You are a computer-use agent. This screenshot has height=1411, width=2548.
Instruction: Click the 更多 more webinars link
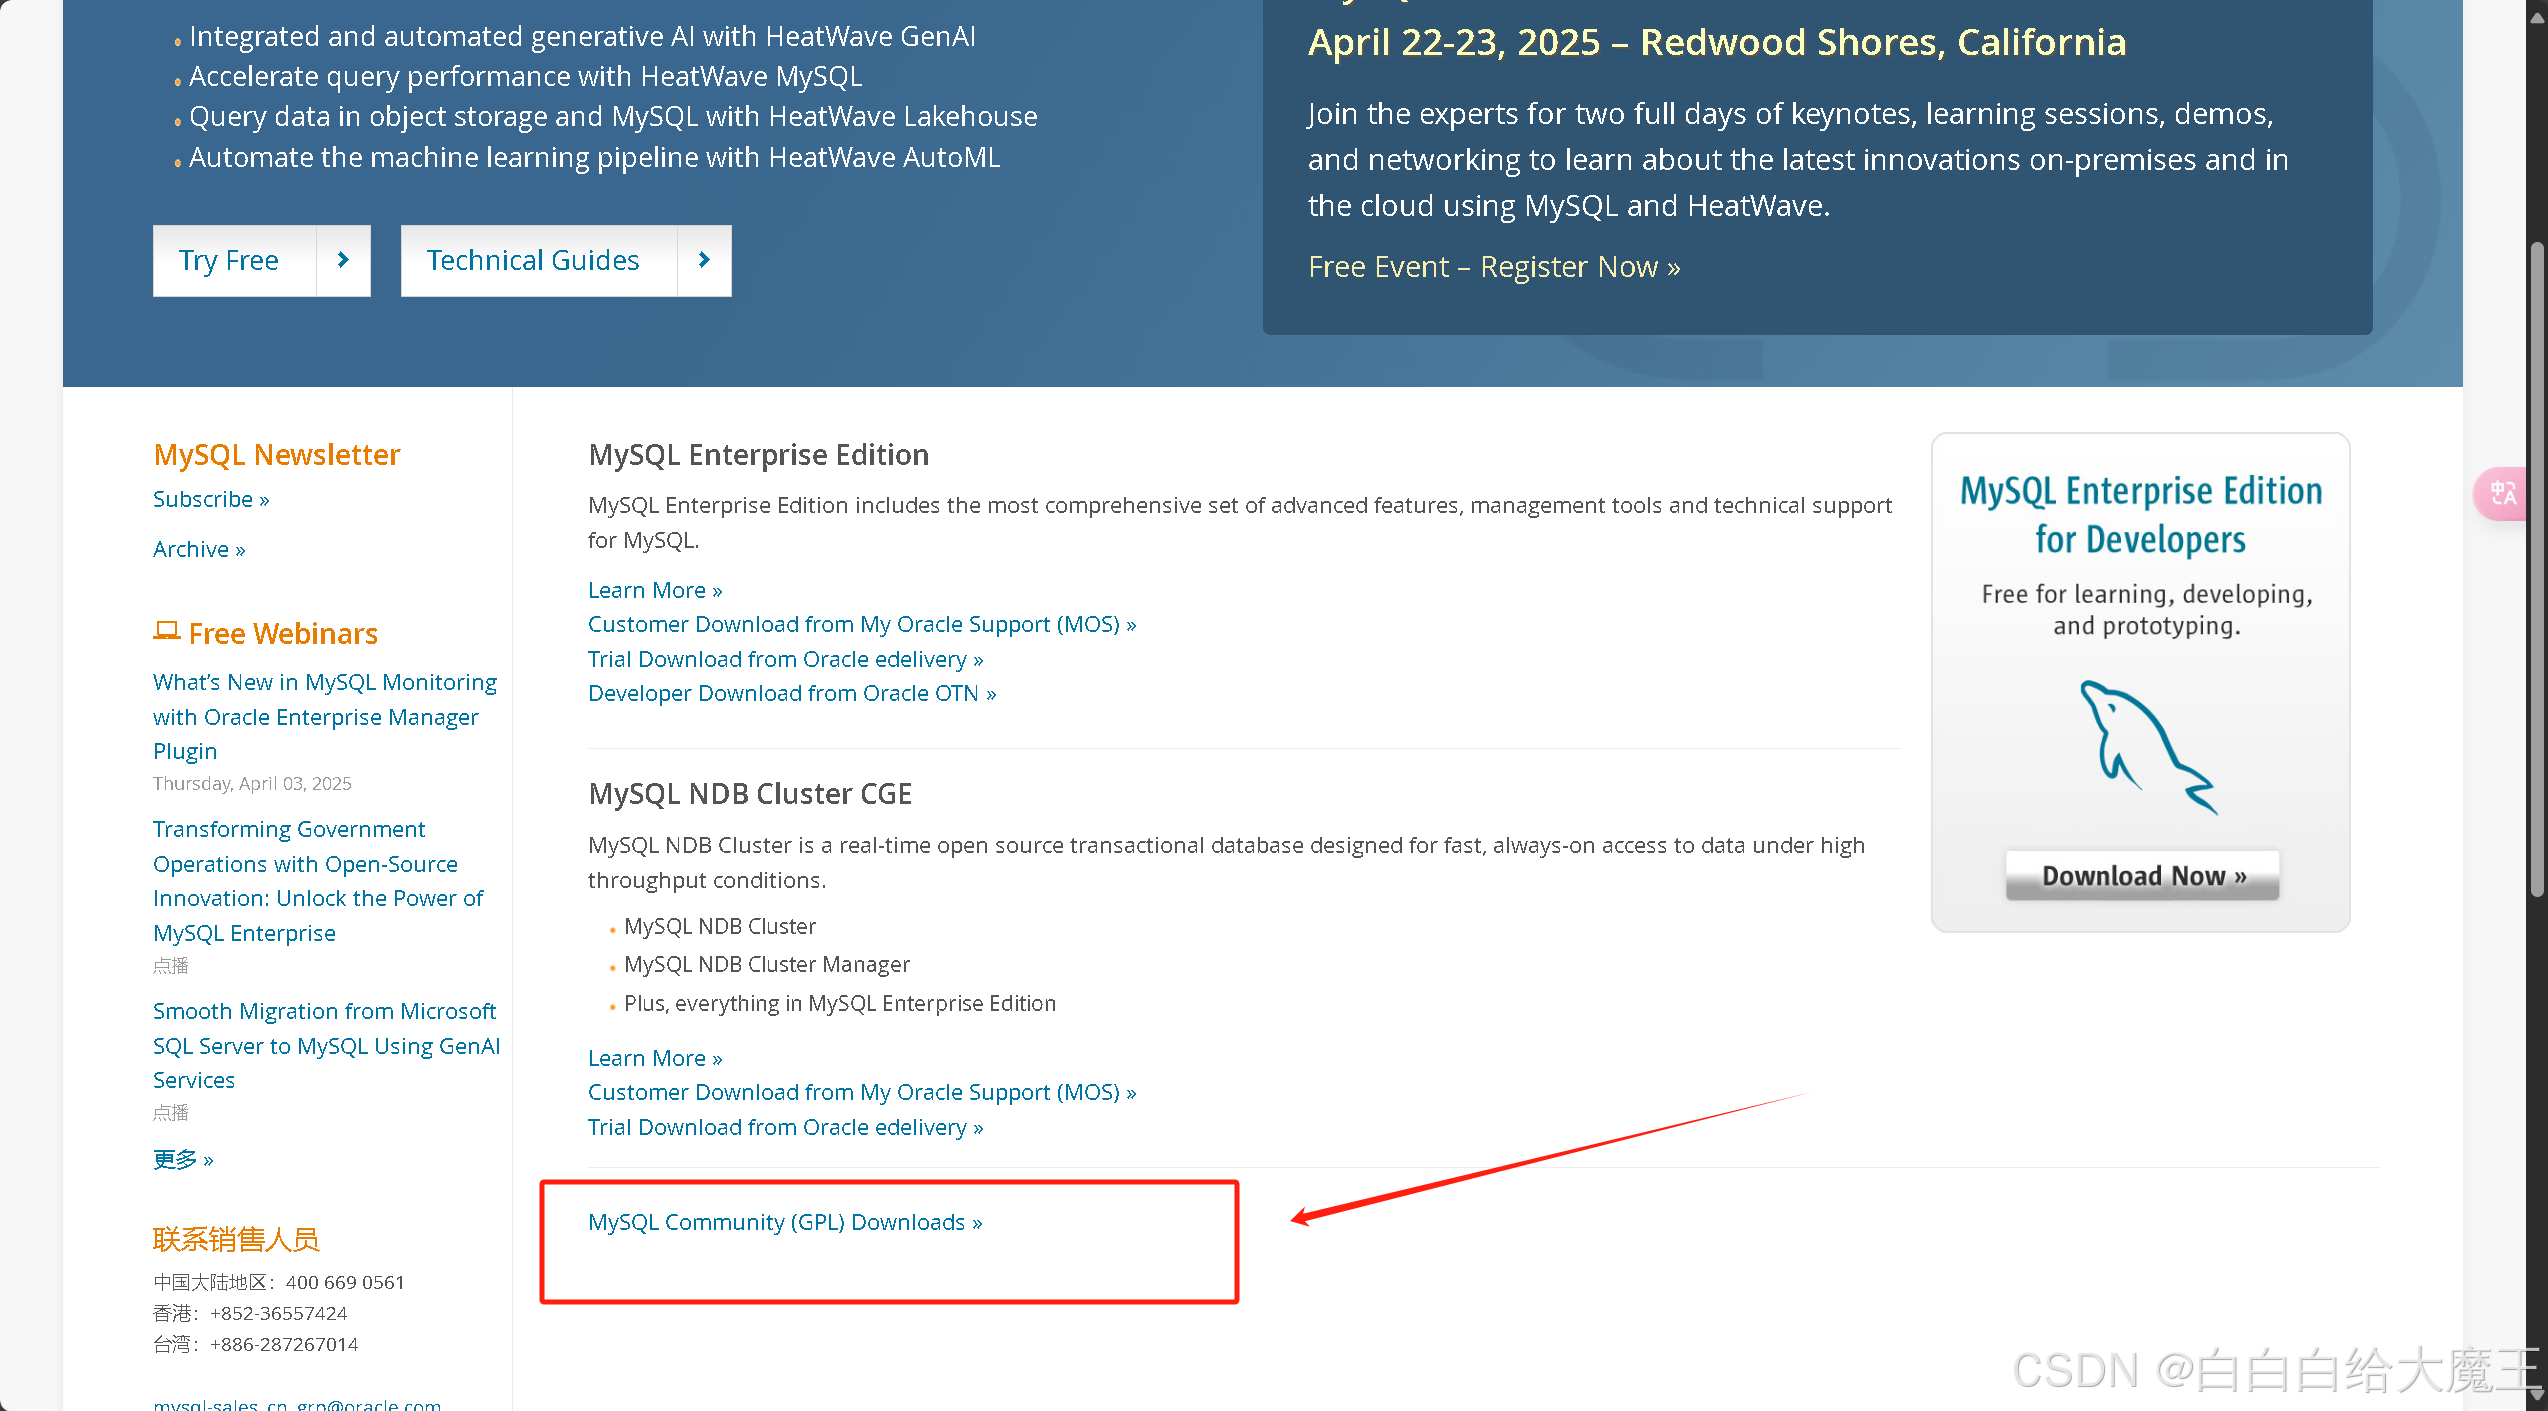183,1159
